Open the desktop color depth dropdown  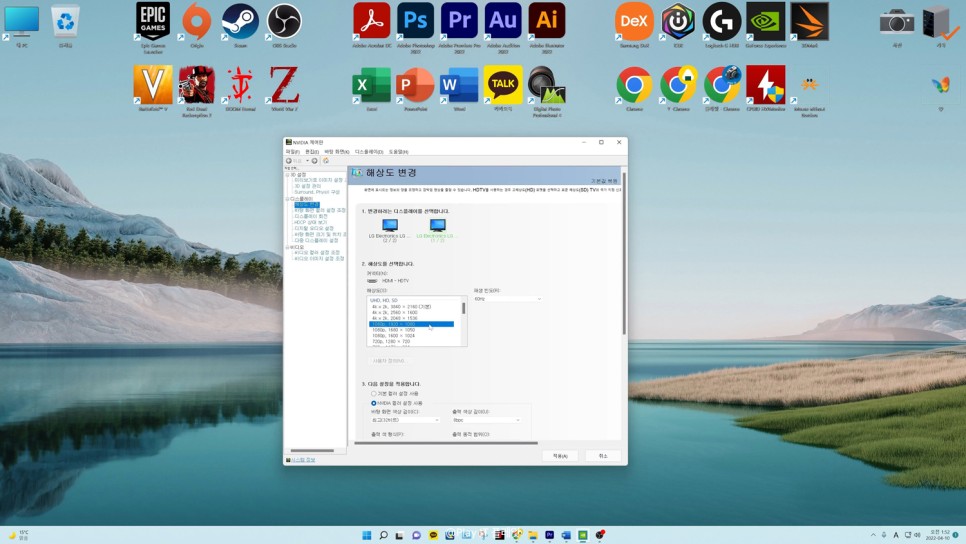click(x=405, y=420)
